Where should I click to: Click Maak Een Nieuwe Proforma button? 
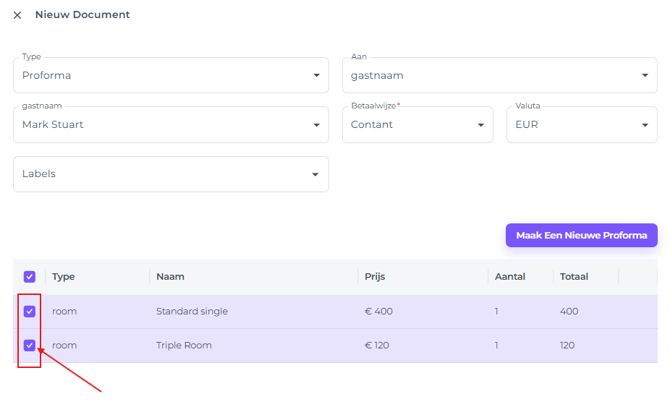tap(581, 236)
